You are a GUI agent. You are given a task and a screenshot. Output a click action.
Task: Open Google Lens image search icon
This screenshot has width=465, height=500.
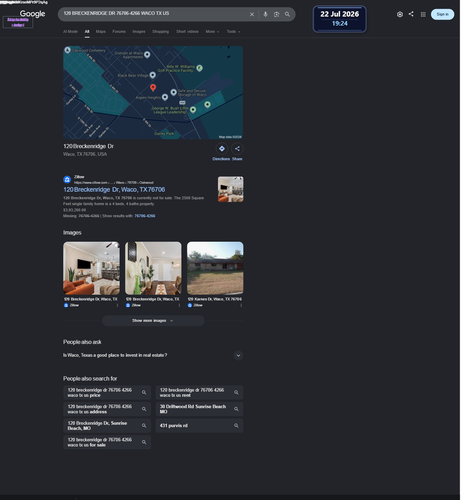[276, 14]
